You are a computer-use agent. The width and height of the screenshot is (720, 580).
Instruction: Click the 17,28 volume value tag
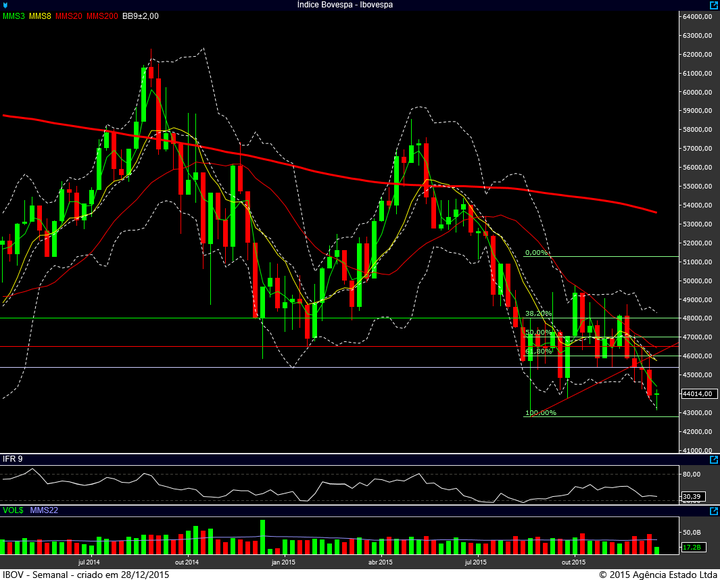click(x=692, y=547)
